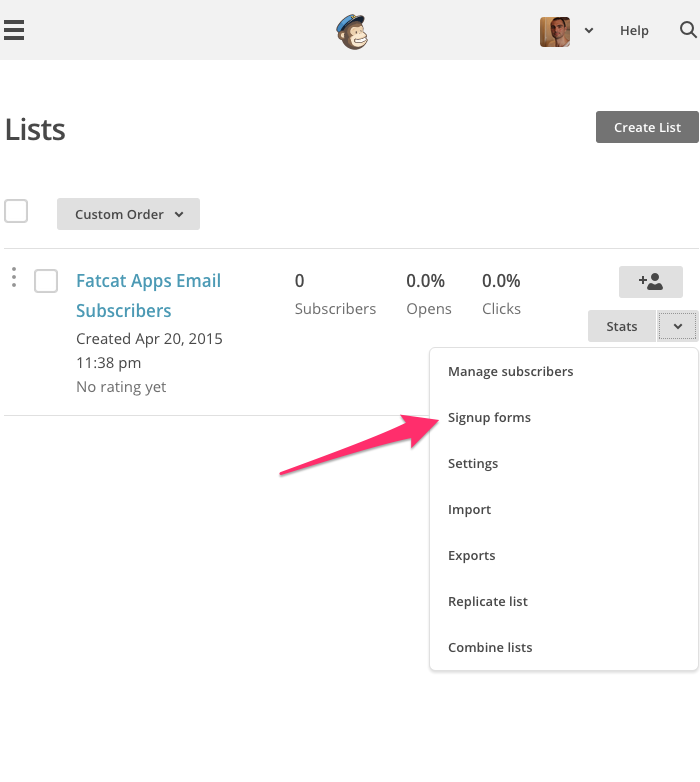
Task: Click 'No rating yet' text
Action: tap(121, 387)
